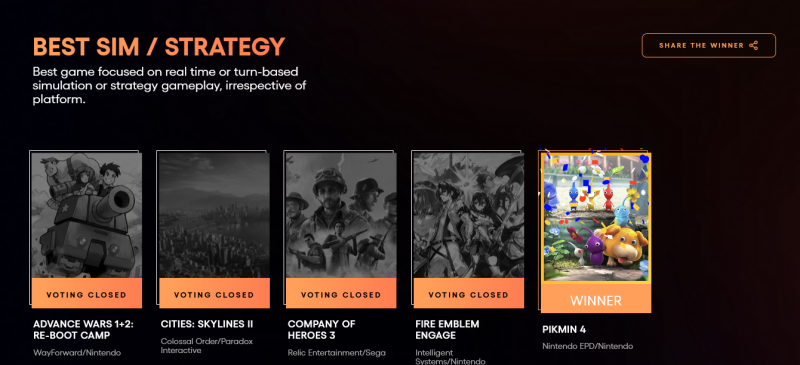Click Voting Closed under Advance Wars
Screen dimensions: 800x365
[87, 294]
